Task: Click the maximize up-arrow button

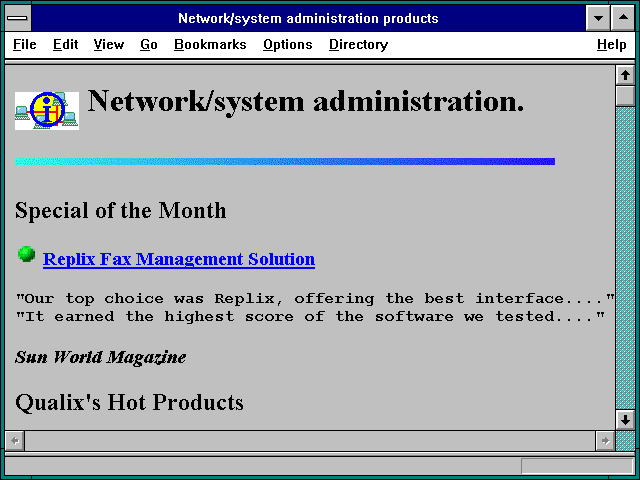Action: 623,18
